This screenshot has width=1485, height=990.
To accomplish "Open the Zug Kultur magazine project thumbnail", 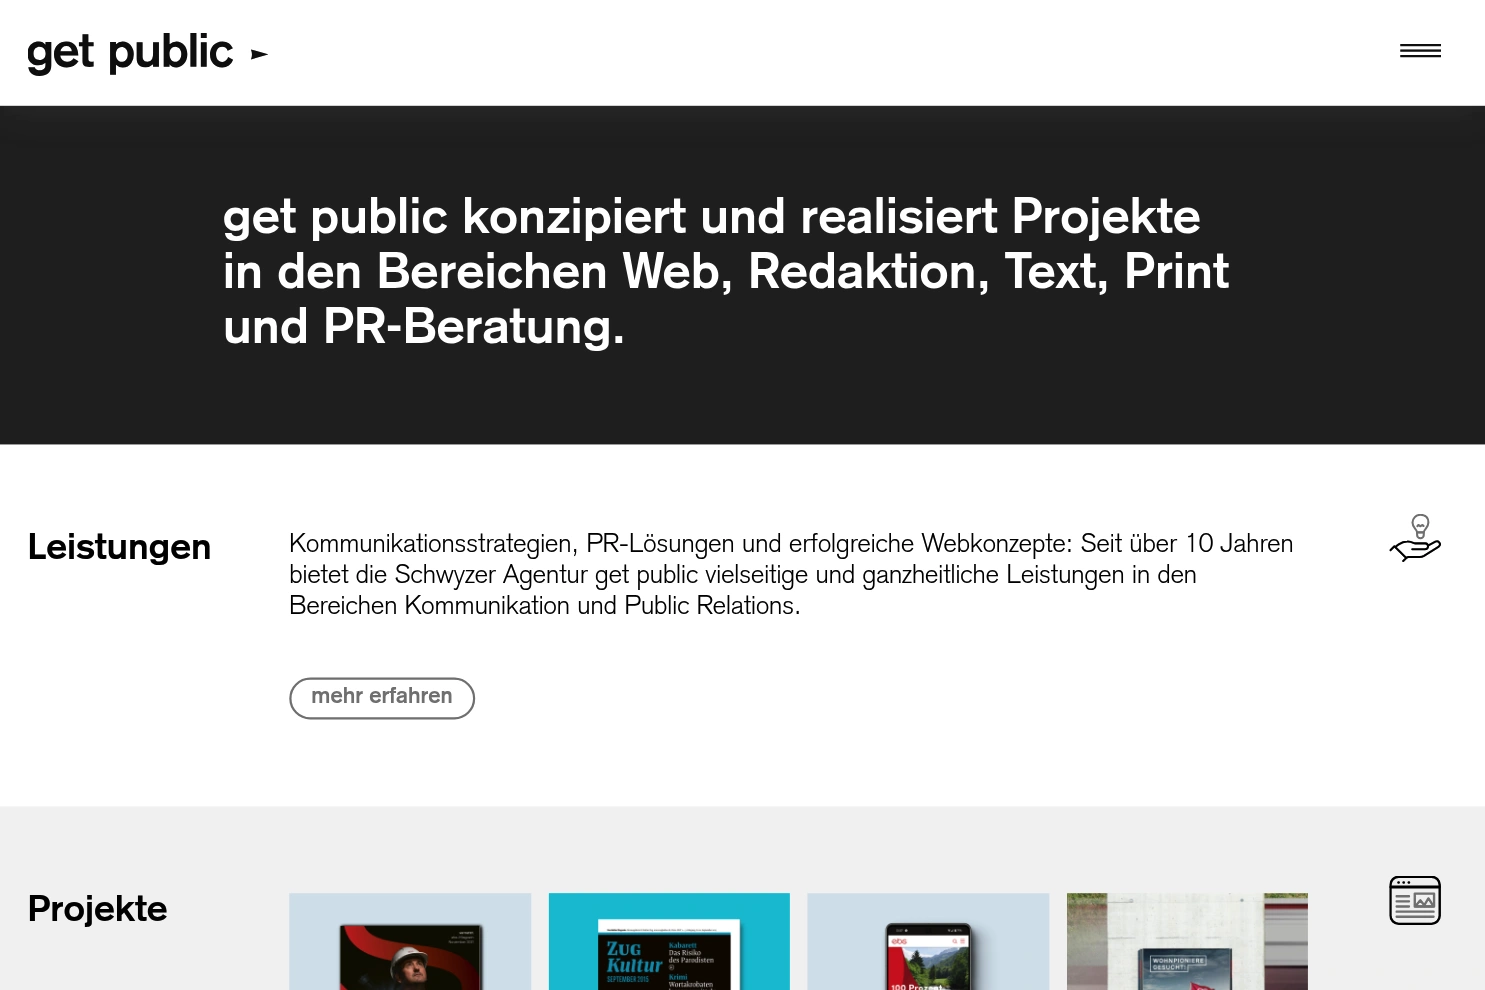I will point(668,941).
